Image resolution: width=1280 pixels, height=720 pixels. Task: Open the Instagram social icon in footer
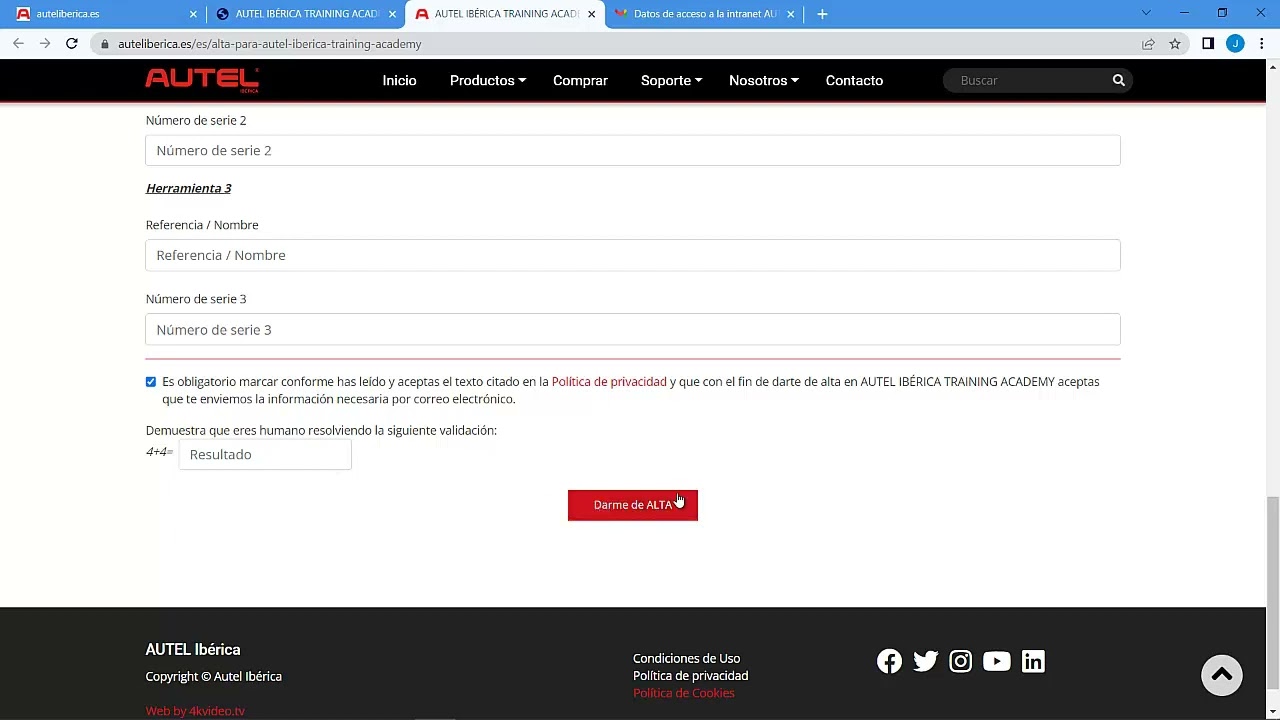[x=961, y=661]
